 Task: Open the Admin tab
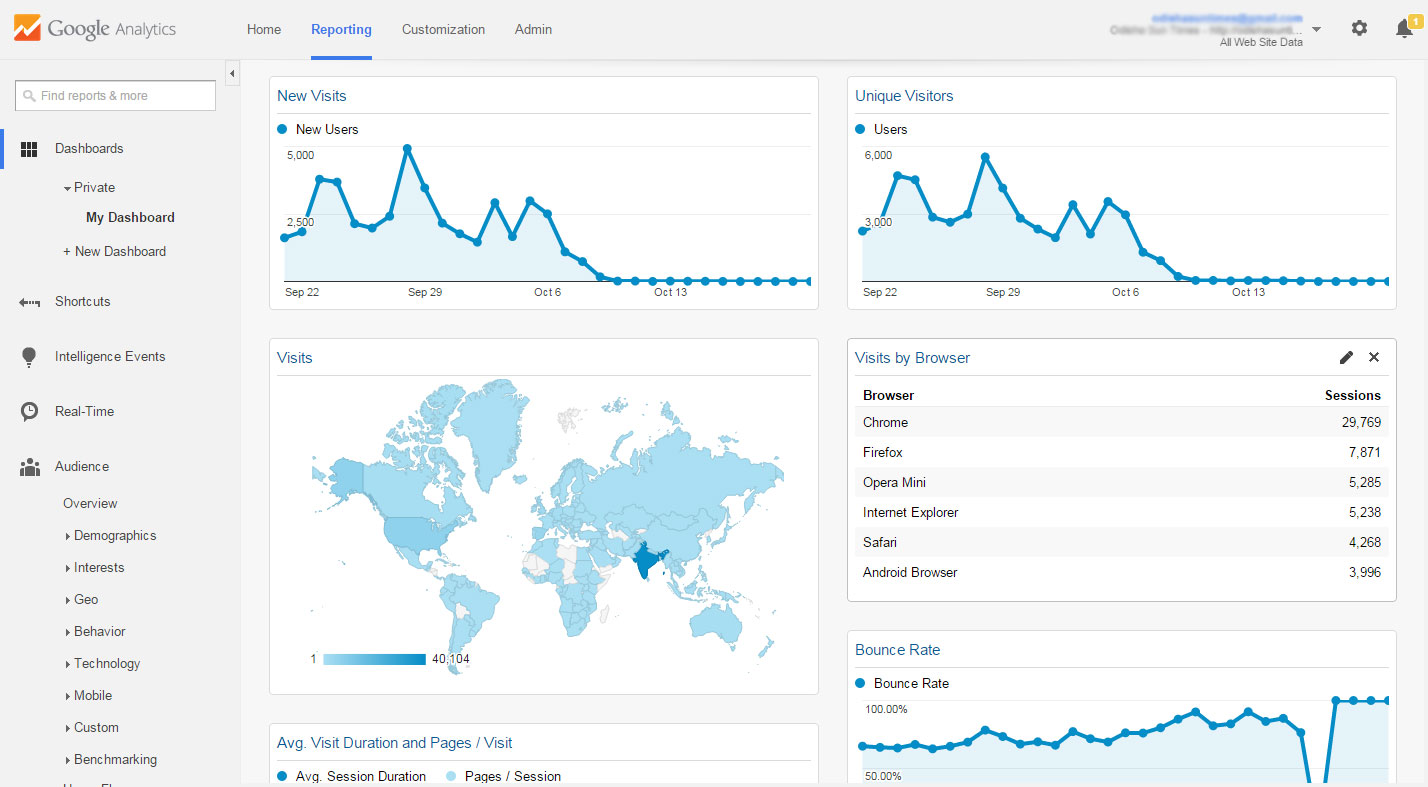click(533, 29)
